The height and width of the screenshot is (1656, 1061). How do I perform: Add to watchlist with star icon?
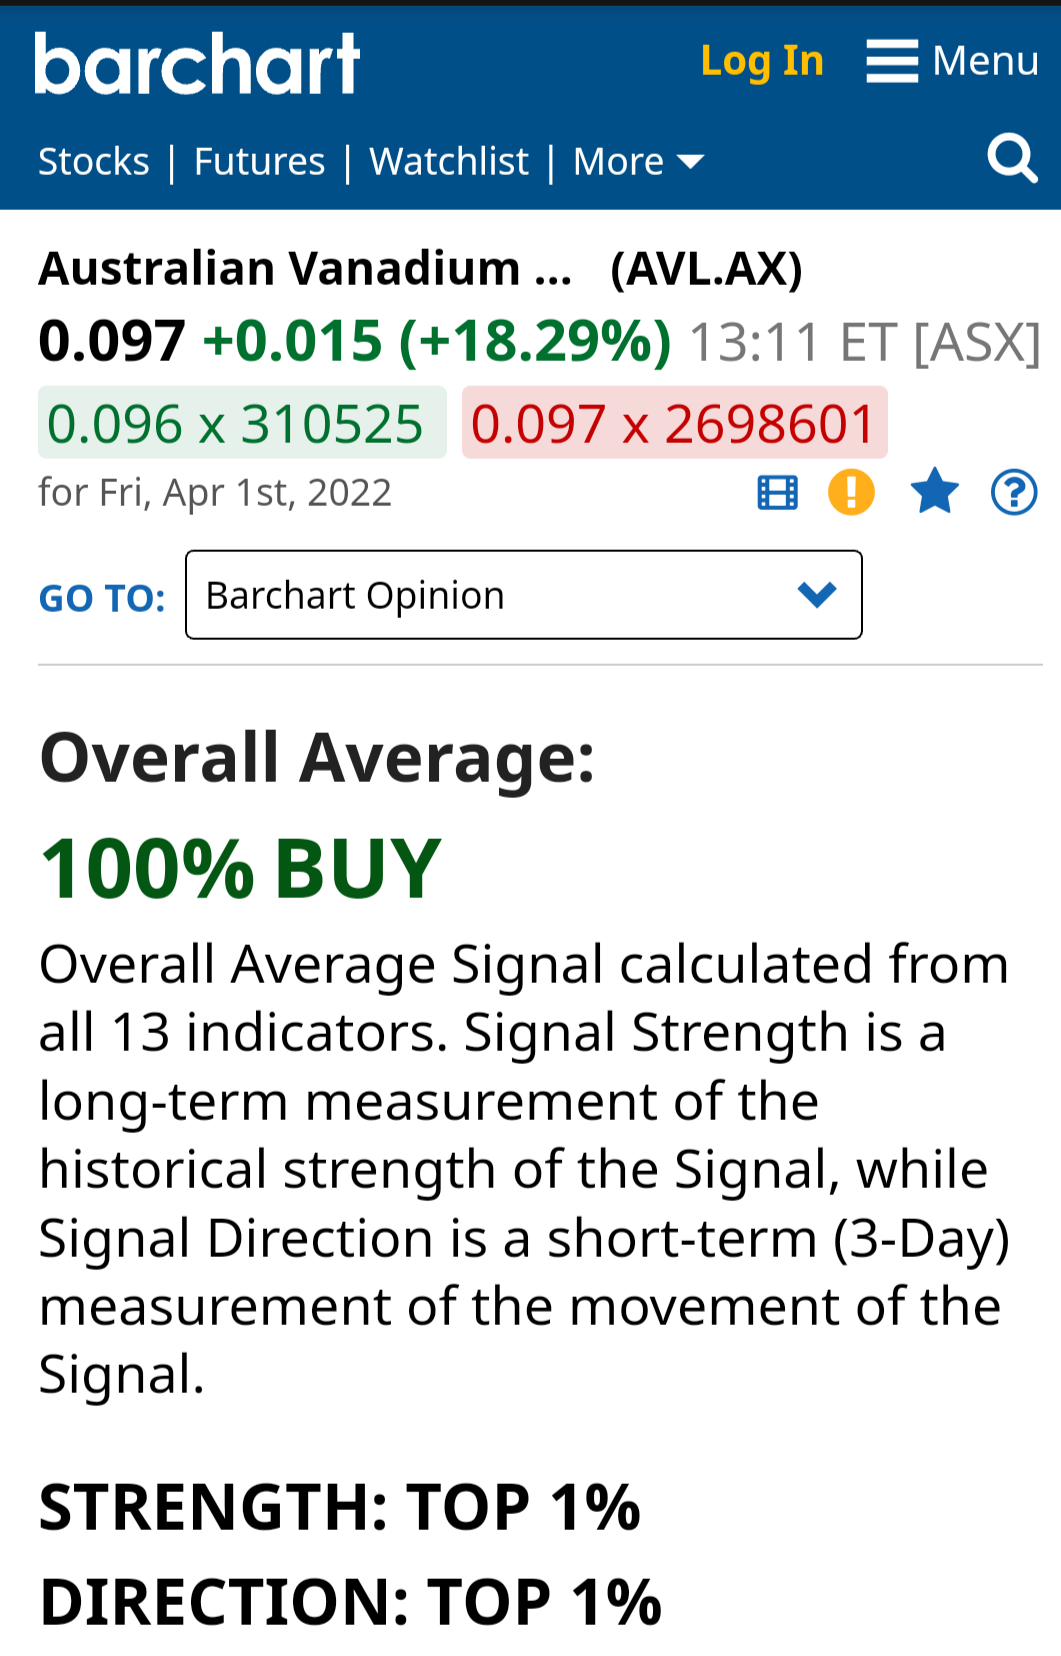pos(934,491)
